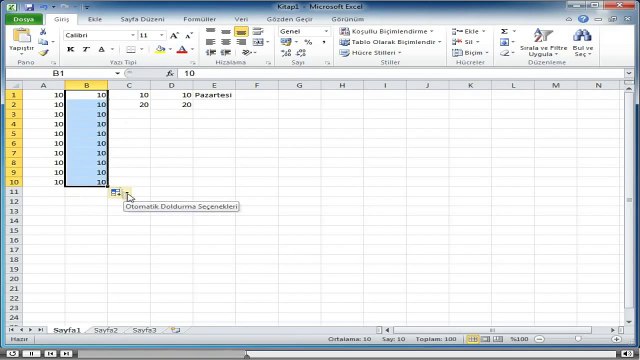
Task: Select the Sayfa3 sheet tab
Action: point(144,330)
